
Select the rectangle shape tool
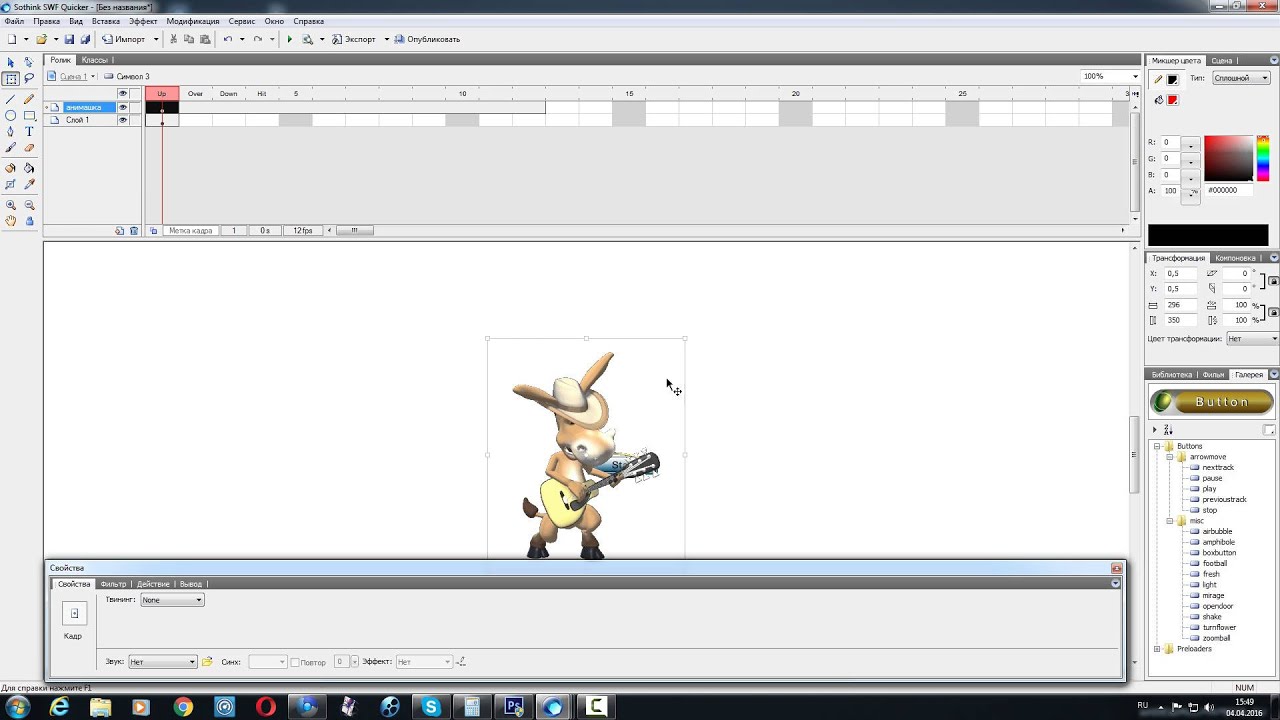pyautogui.click(x=29, y=115)
